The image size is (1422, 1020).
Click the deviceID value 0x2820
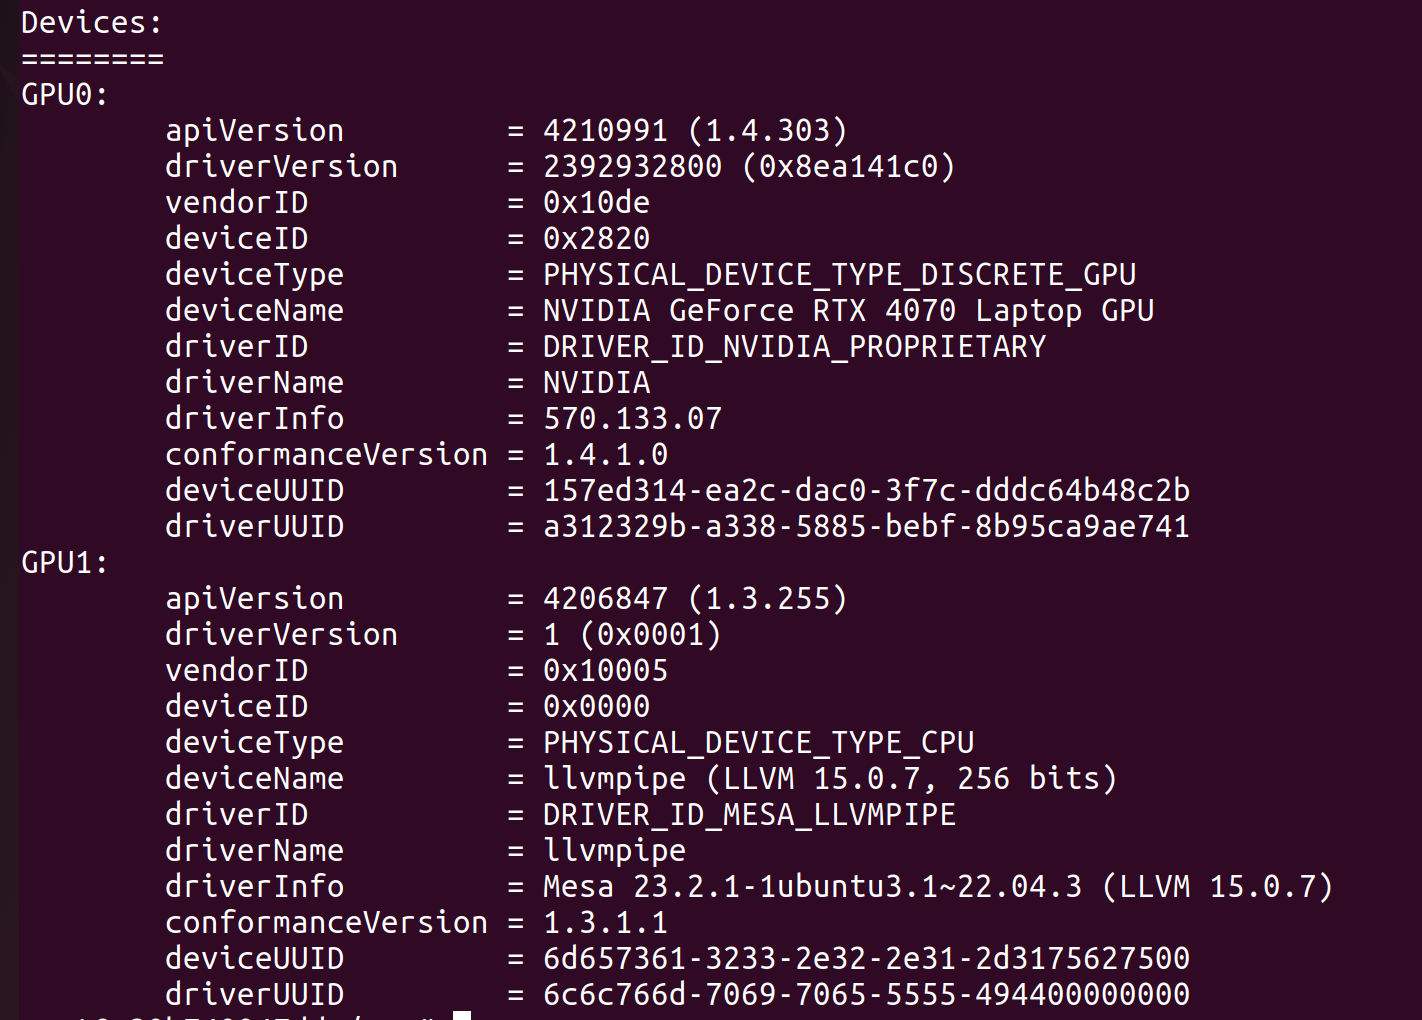pos(596,238)
